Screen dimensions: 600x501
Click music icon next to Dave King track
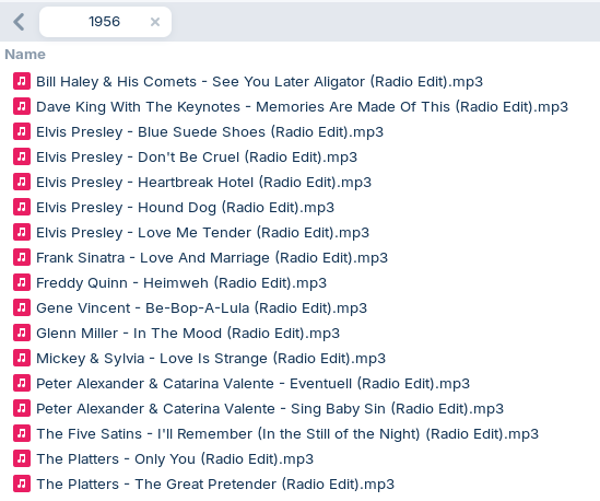(x=22, y=106)
